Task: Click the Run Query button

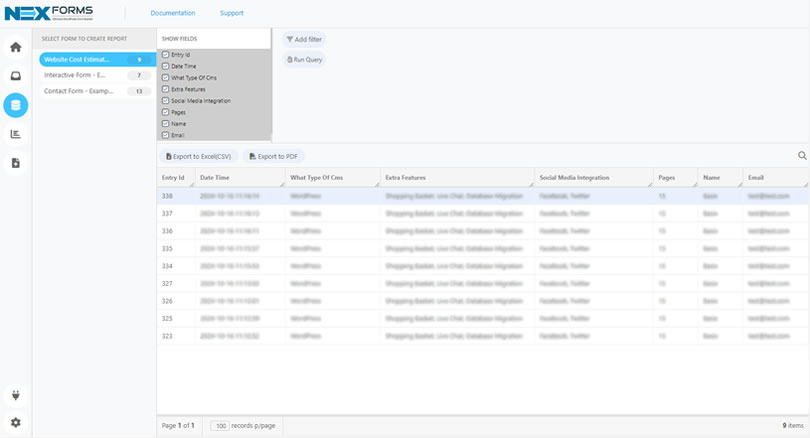Action: click(x=304, y=59)
